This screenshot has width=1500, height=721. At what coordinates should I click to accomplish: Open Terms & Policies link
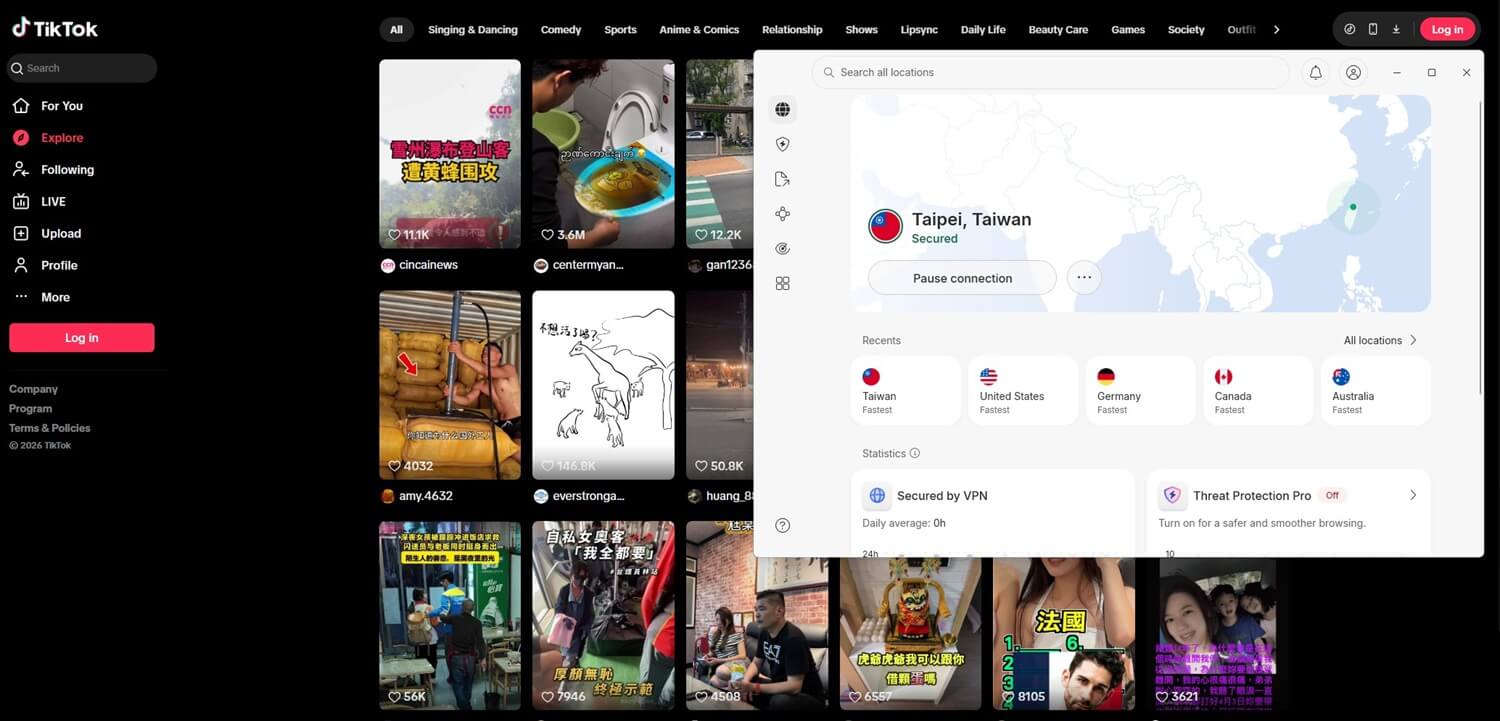coord(50,428)
